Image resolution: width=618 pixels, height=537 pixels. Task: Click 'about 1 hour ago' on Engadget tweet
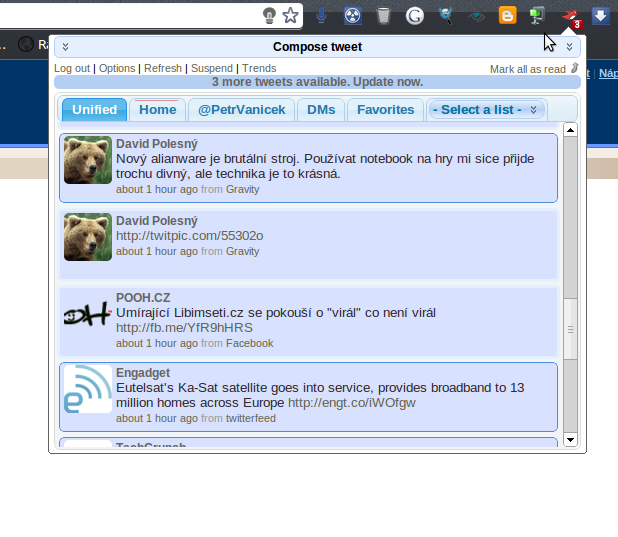coord(157,418)
